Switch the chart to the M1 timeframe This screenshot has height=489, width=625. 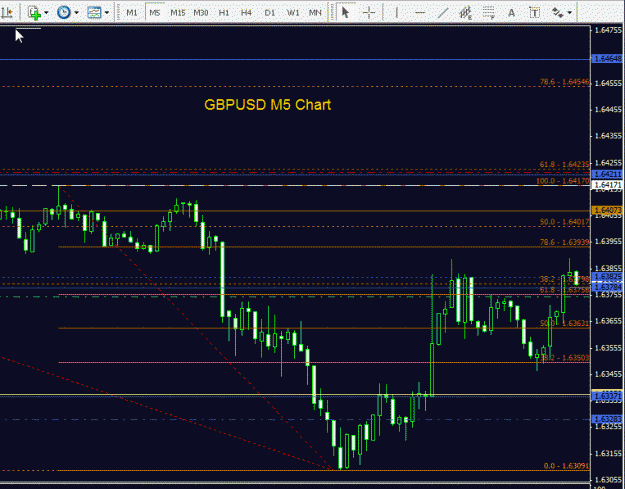132,13
